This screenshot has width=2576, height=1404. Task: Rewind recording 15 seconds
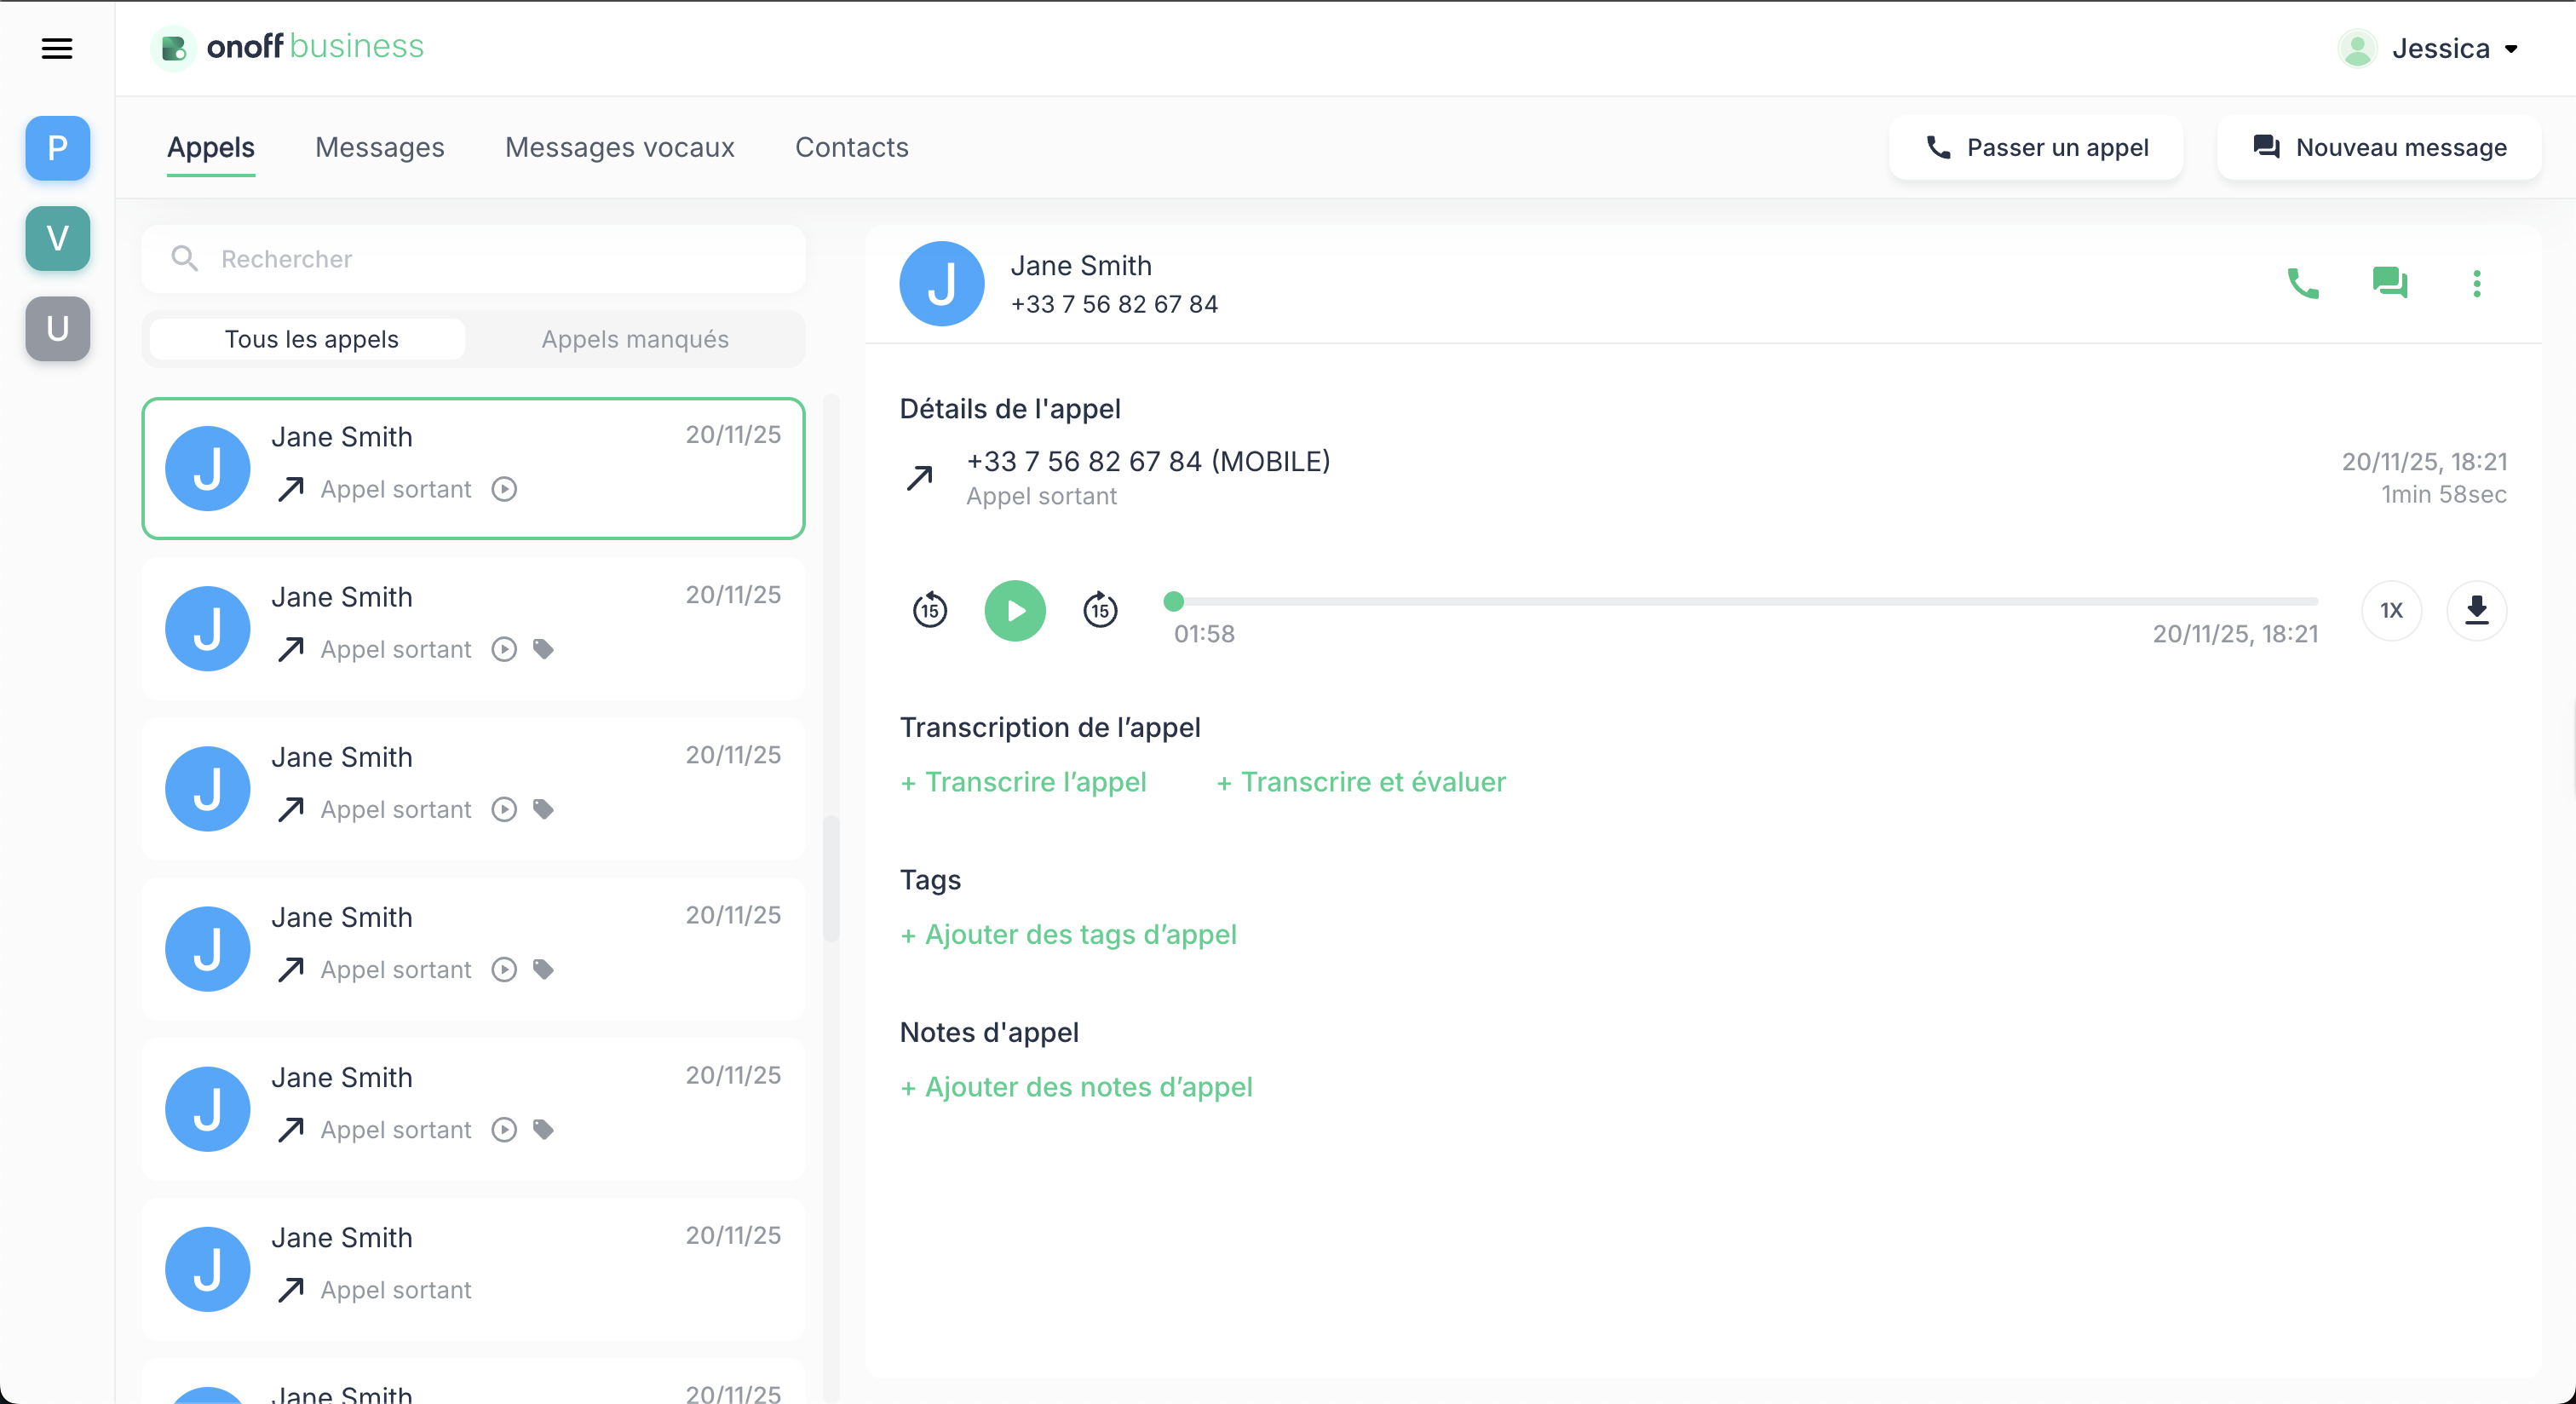(x=930, y=610)
